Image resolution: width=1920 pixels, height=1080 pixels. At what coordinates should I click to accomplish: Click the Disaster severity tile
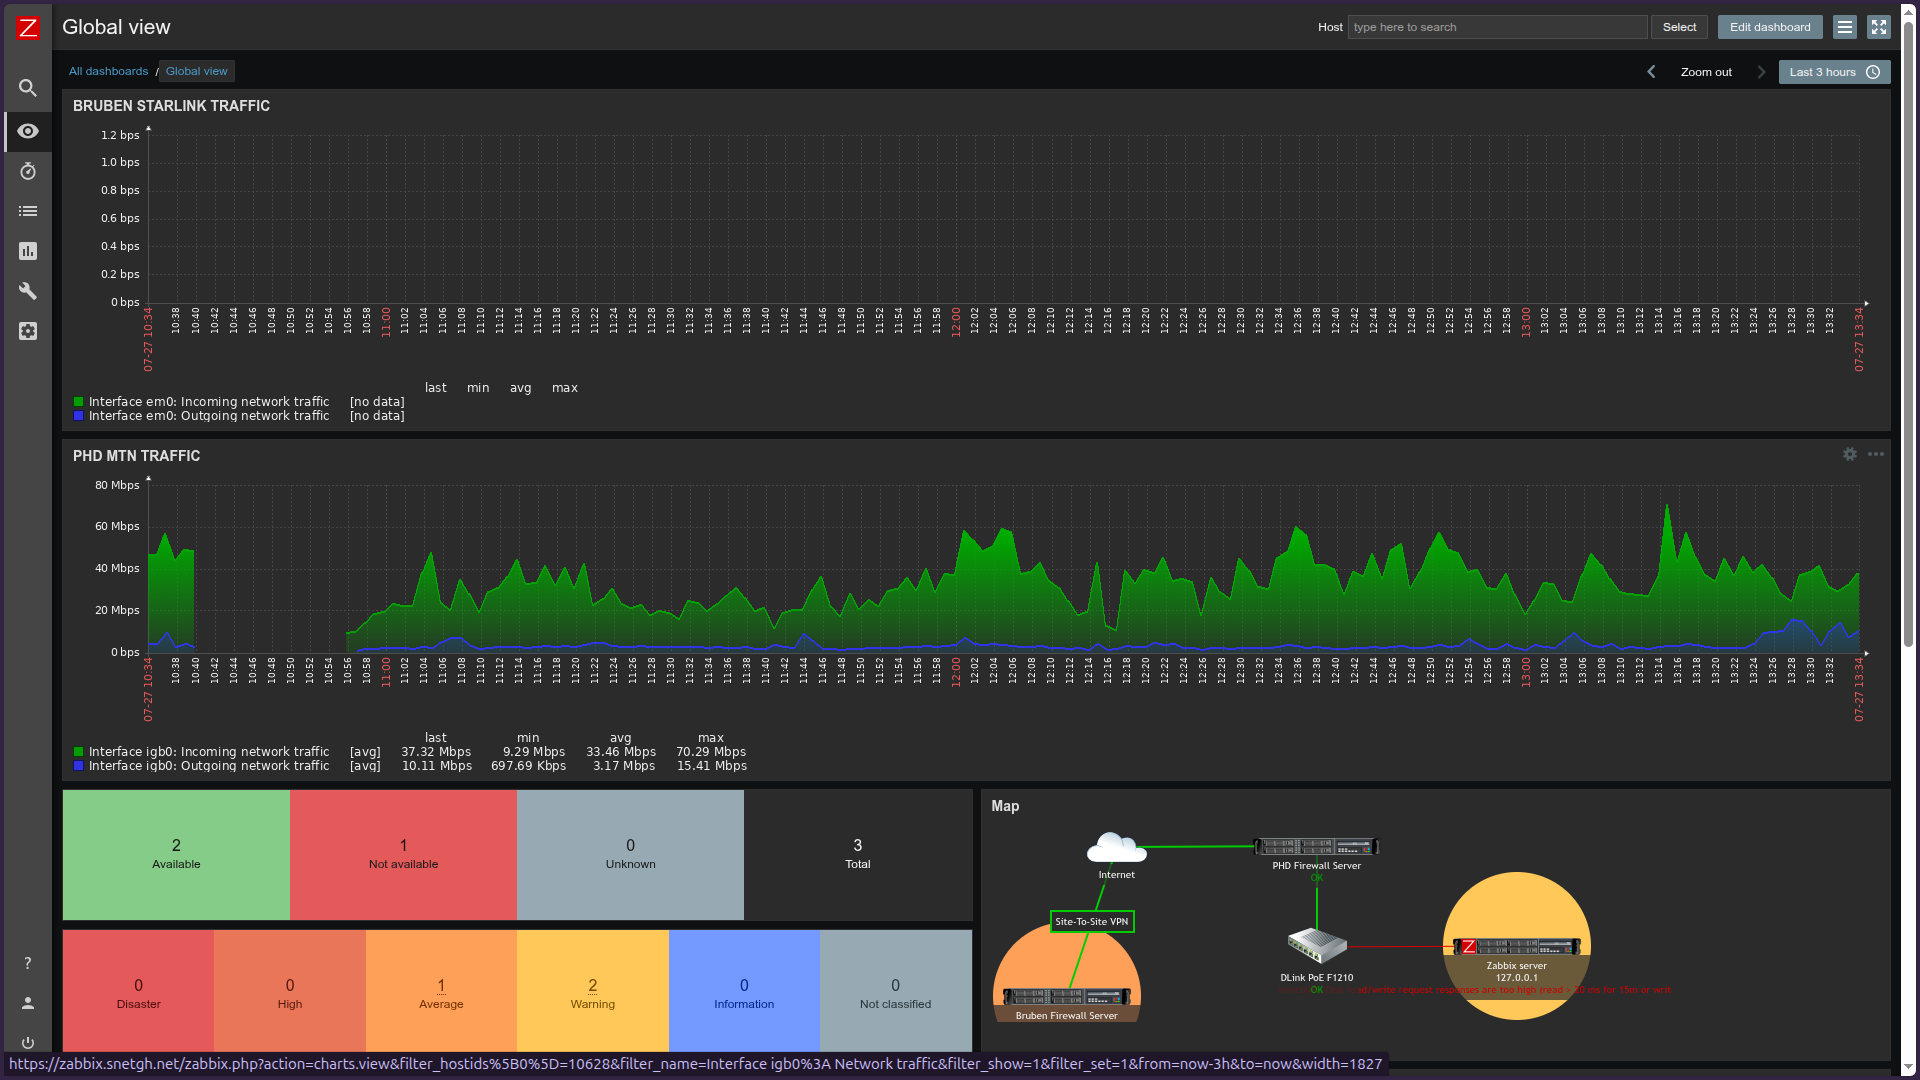click(x=138, y=991)
